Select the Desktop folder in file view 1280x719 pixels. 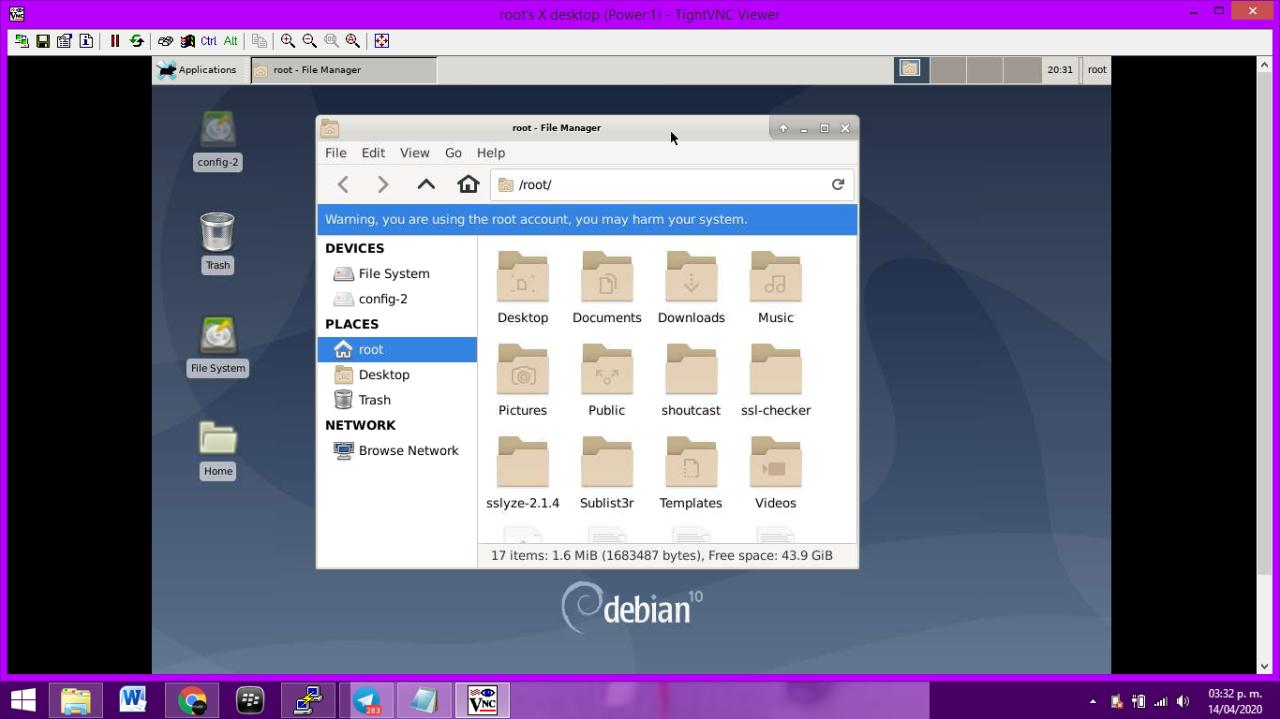[523, 287]
